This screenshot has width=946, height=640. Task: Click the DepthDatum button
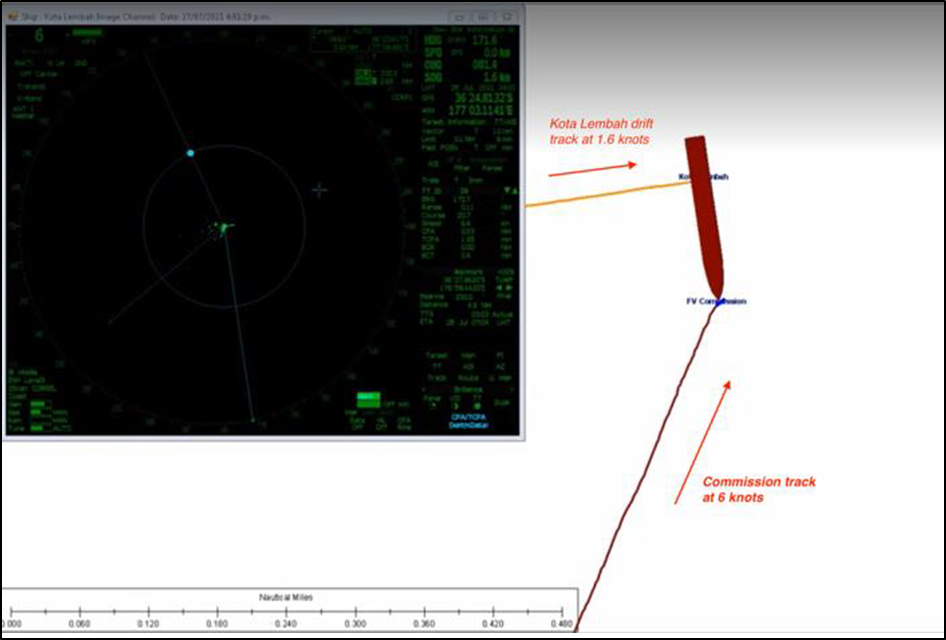[468, 425]
